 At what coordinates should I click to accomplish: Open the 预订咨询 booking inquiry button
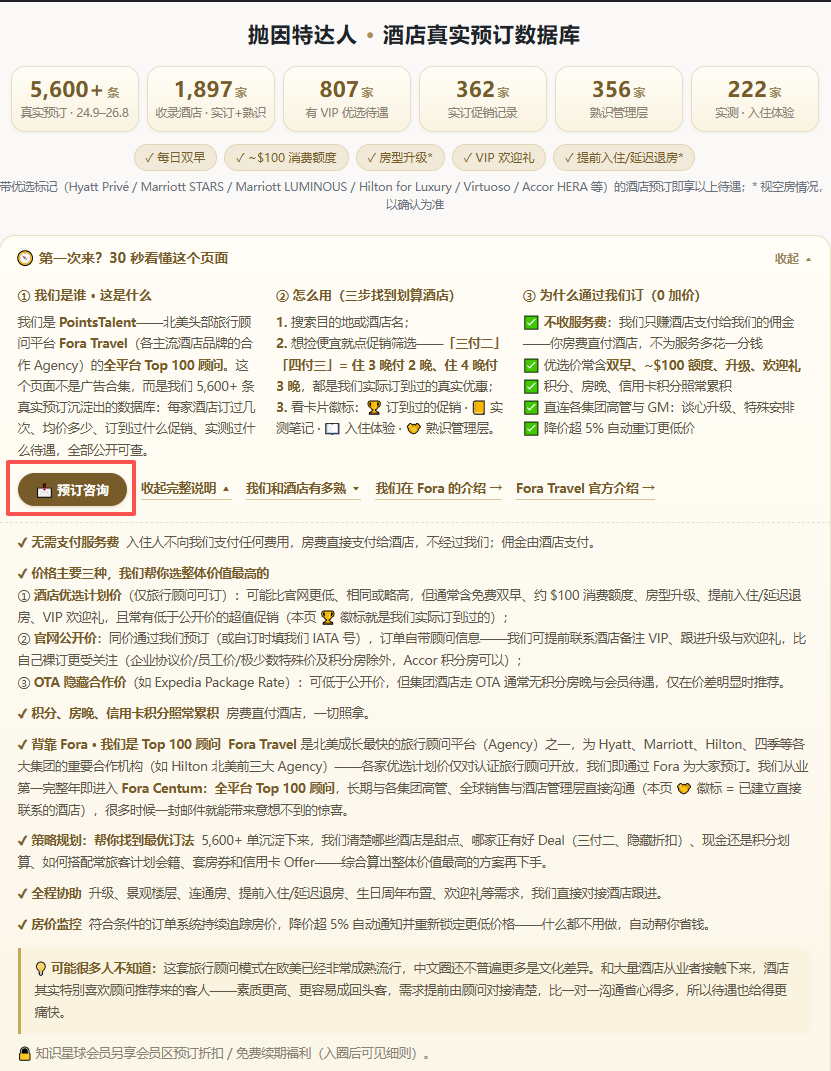coord(72,490)
